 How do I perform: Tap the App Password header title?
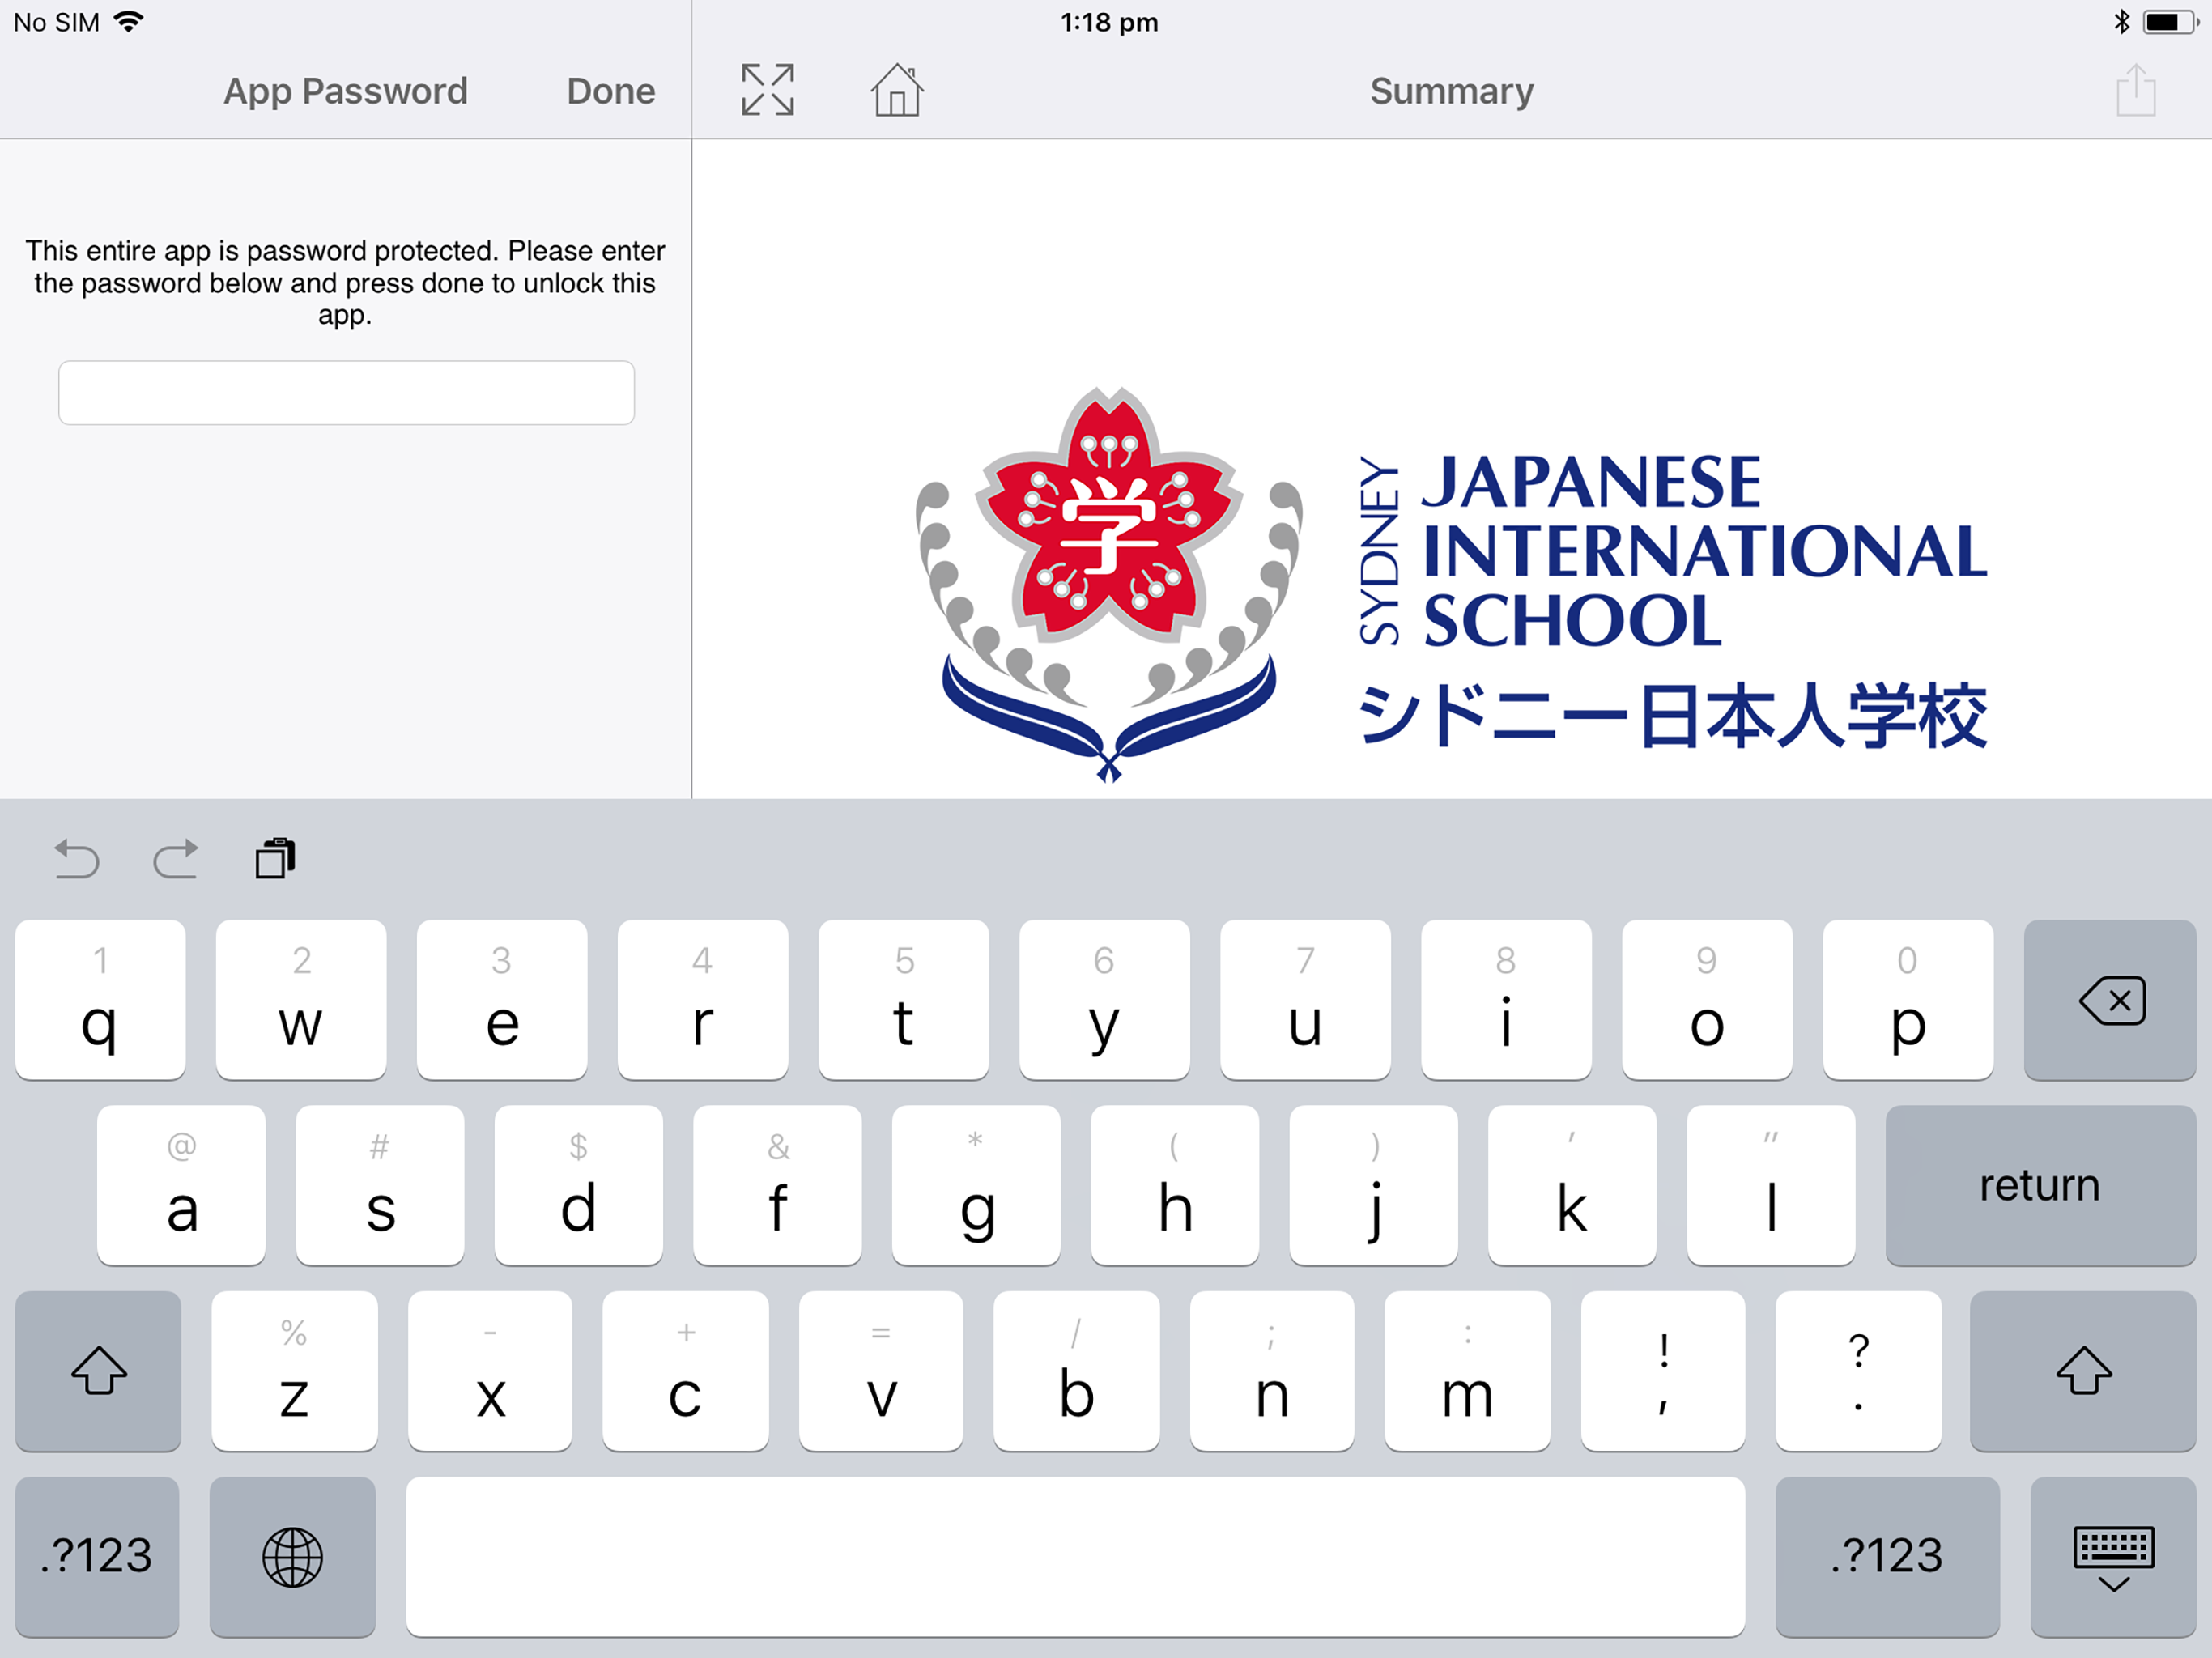(345, 91)
